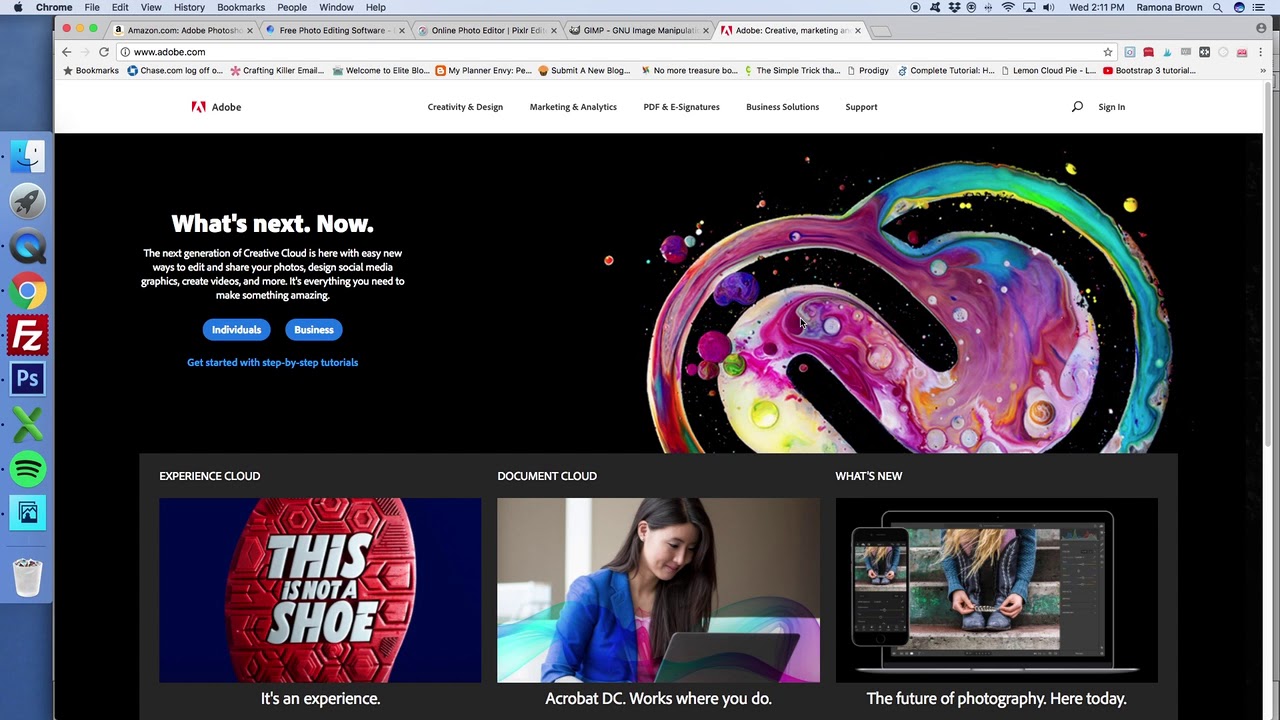Screen dimensions: 1280x720
Task: Open the Chase.com bookmark
Action: (175, 71)
